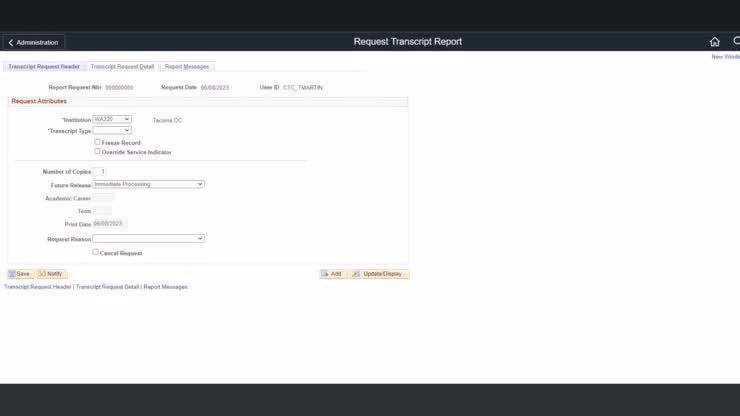This screenshot has width=740, height=416.
Task: Expand the Transcript Type dropdown
Action: 112,130
